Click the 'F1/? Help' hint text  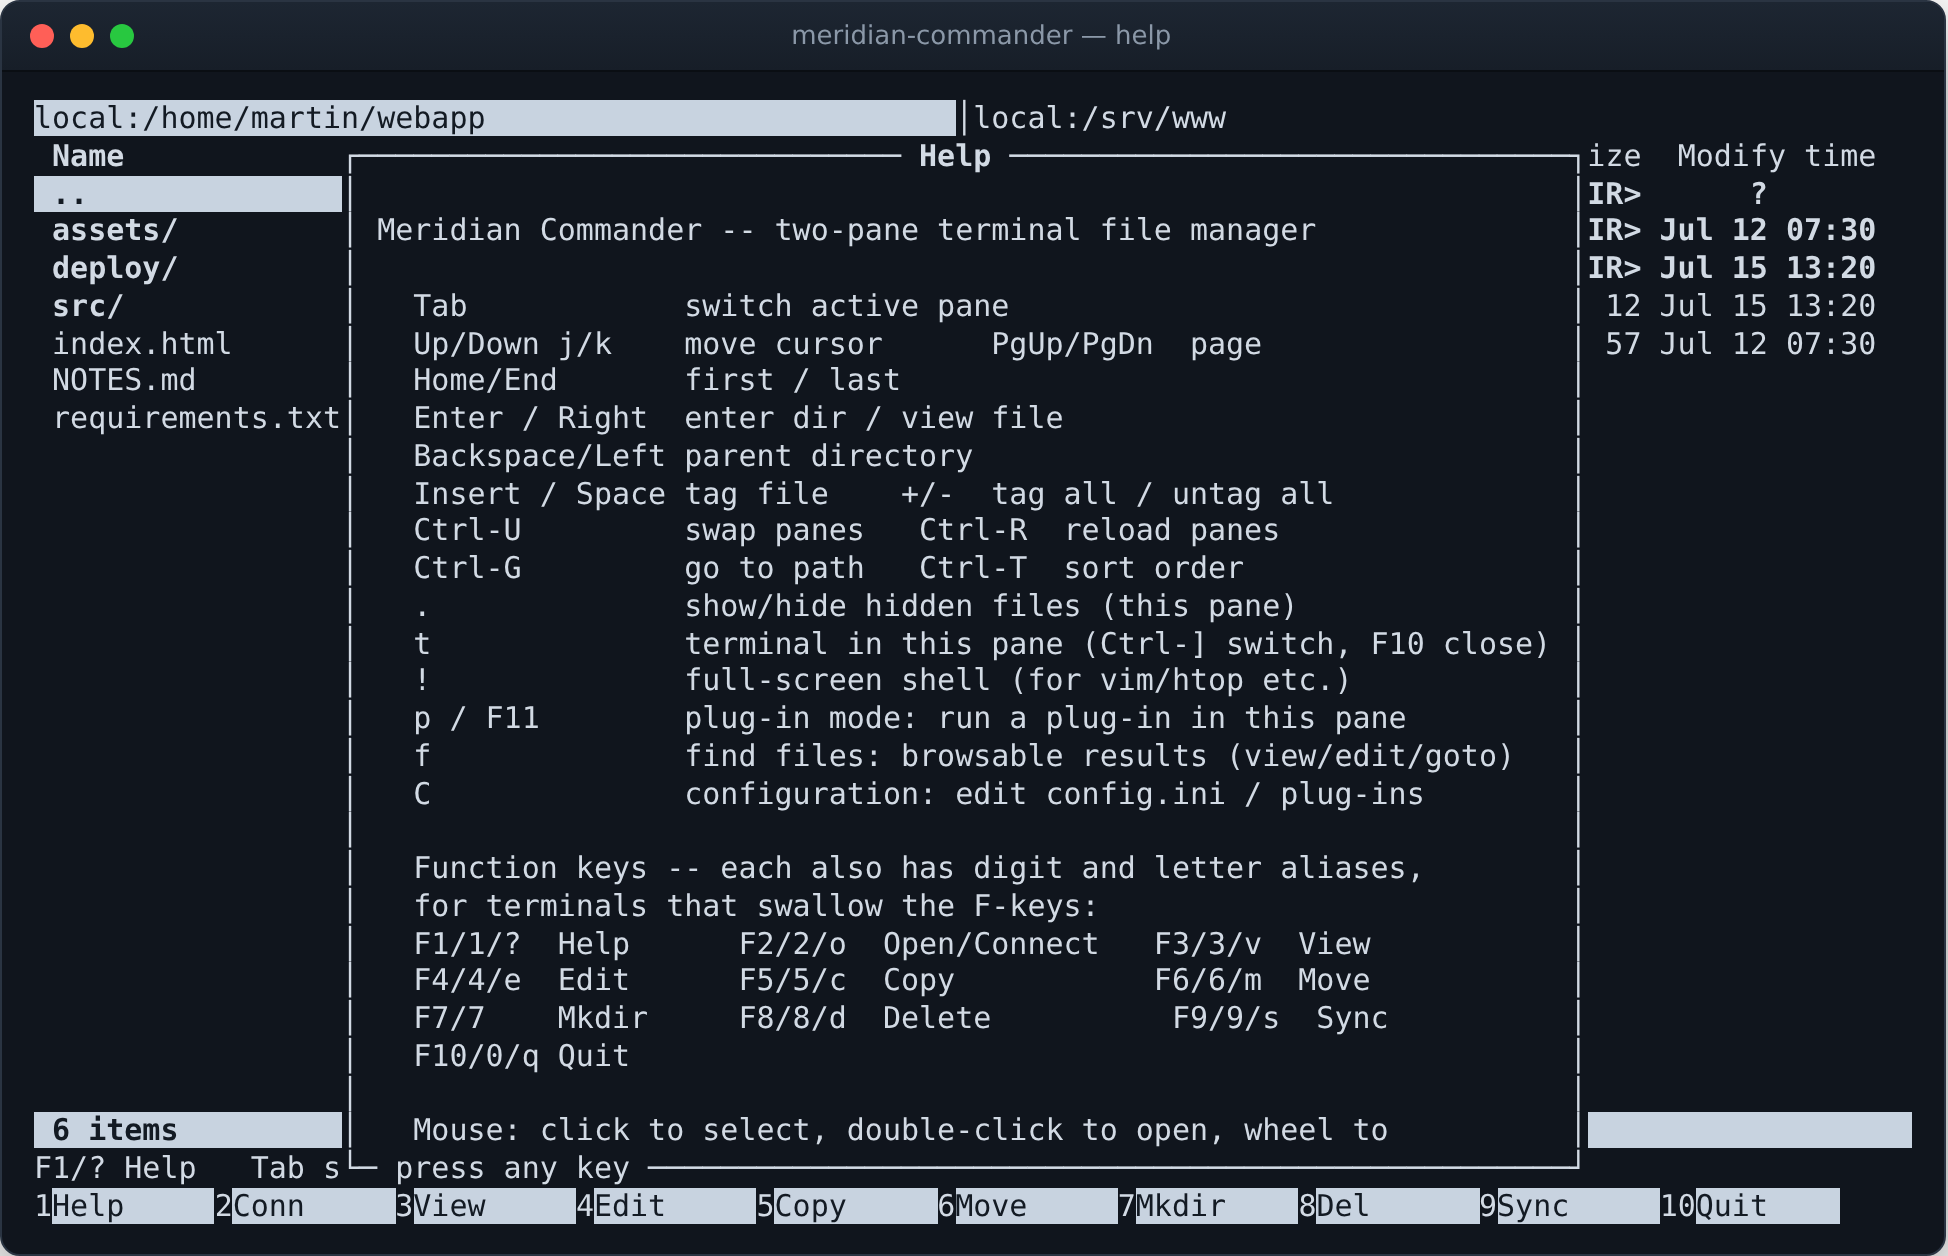coord(115,1168)
